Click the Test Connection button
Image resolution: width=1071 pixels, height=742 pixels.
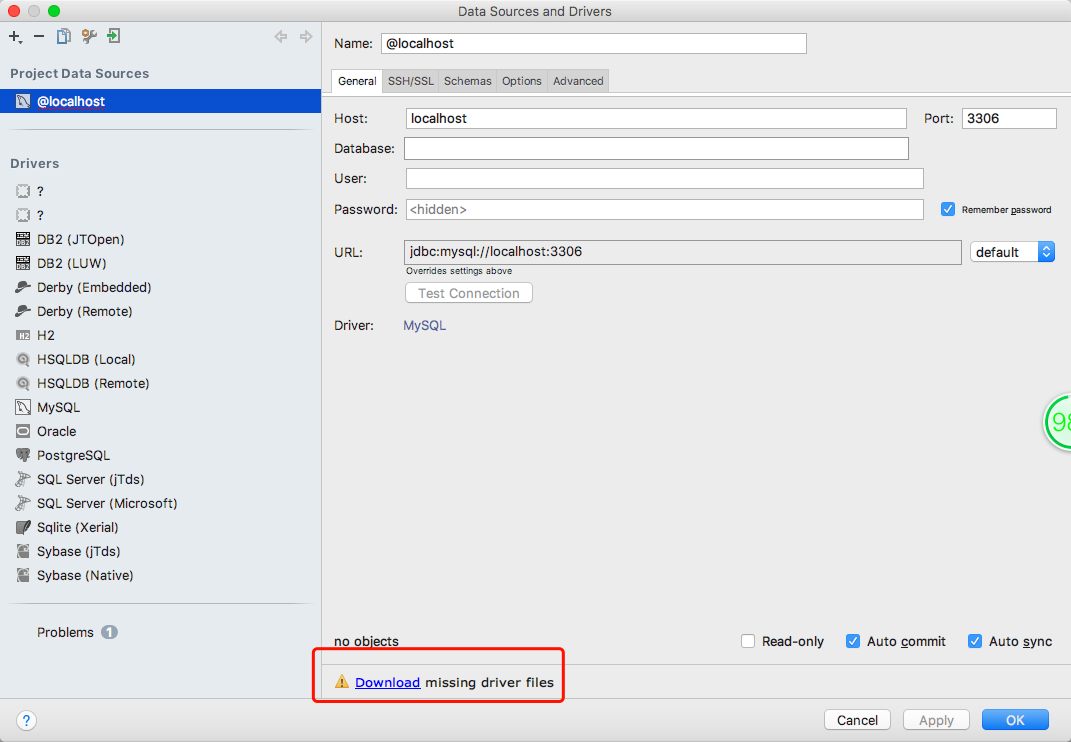pos(469,293)
